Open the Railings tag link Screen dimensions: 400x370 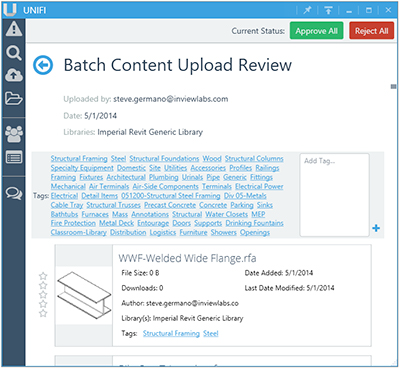[267, 168]
